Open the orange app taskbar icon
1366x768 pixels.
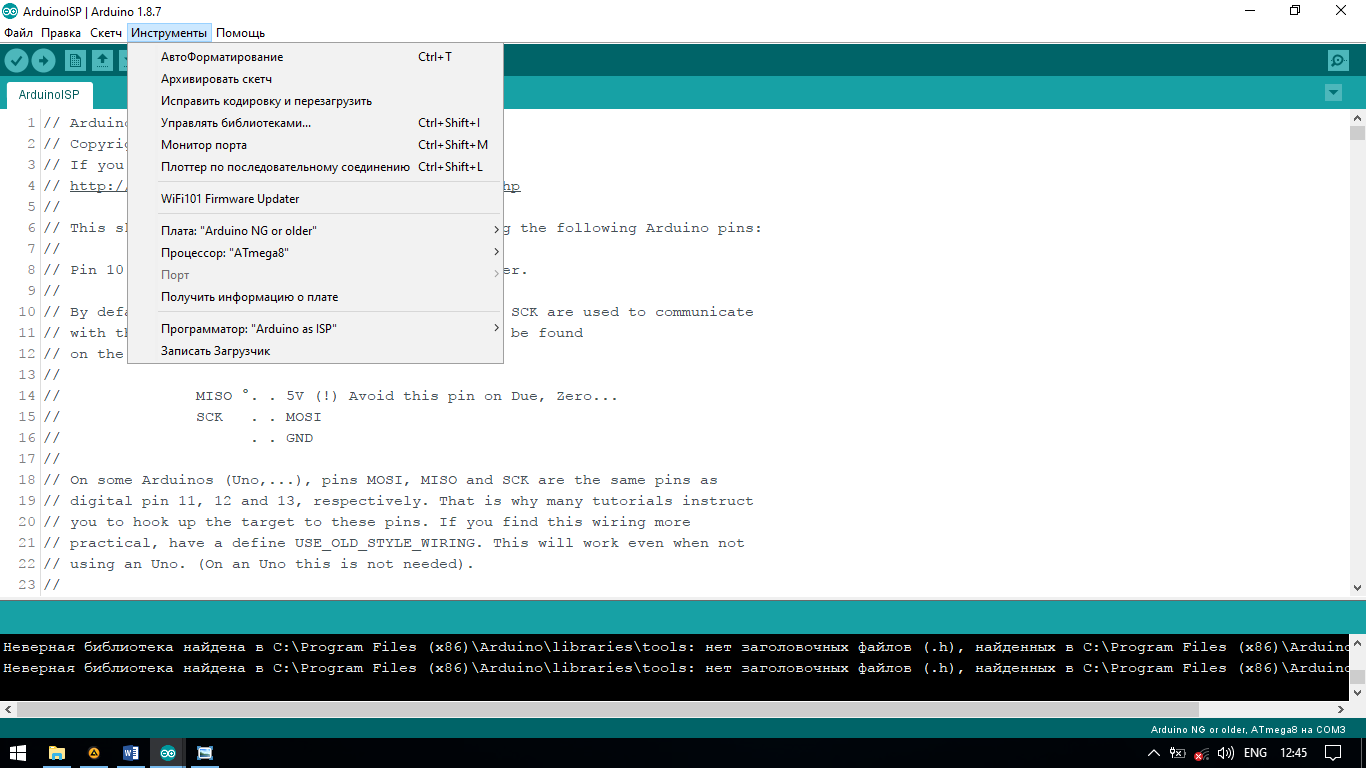(x=94, y=753)
